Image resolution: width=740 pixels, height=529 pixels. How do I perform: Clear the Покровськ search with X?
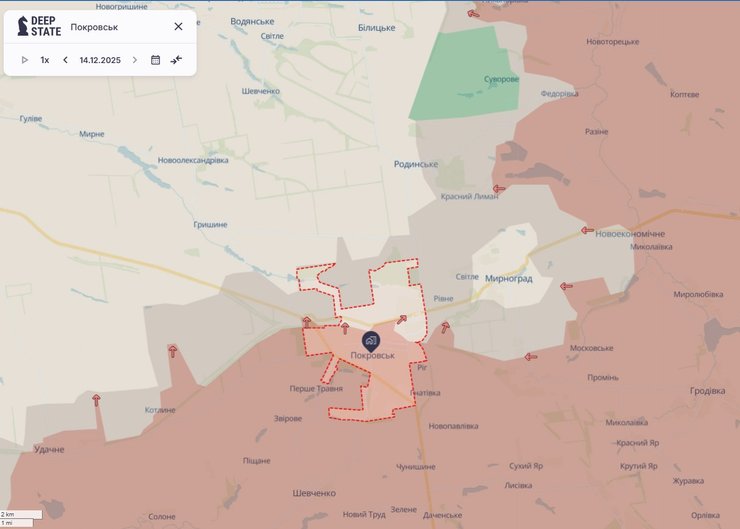point(178,27)
